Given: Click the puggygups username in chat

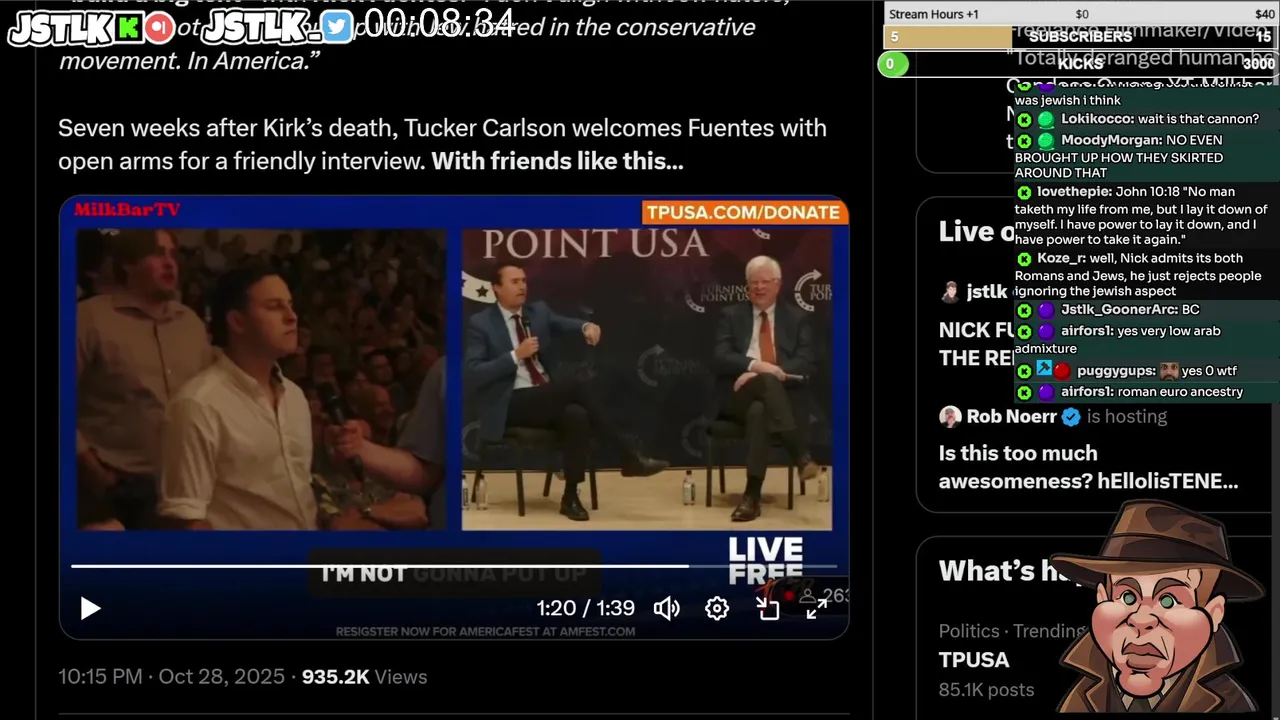Looking at the screenshot, I should (x=1116, y=371).
